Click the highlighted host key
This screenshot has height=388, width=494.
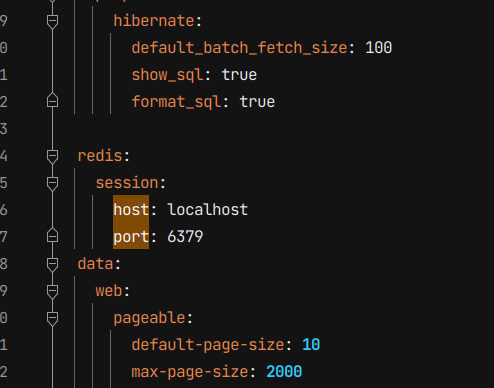[x=131, y=210]
